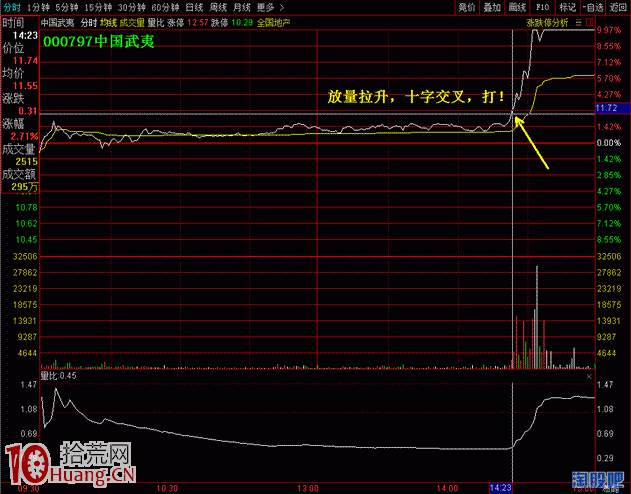Screen dimensions: 631x494
Task: Switch to the 15分钟 period tab
Action: (x=98, y=7)
